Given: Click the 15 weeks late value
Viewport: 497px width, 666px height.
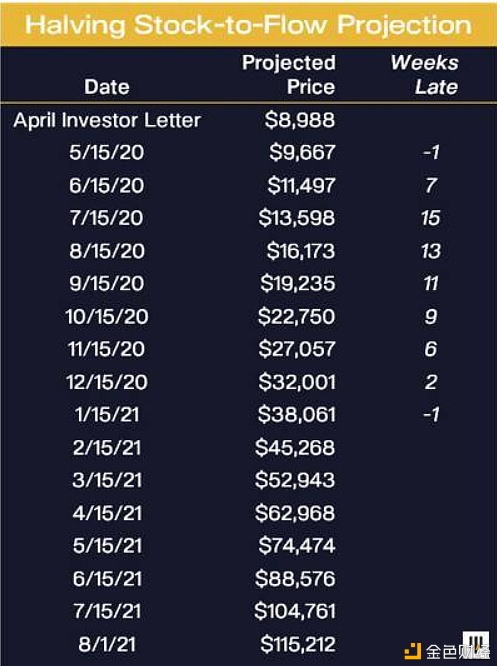Looking at the screenshot, I should tap(431, 218).
